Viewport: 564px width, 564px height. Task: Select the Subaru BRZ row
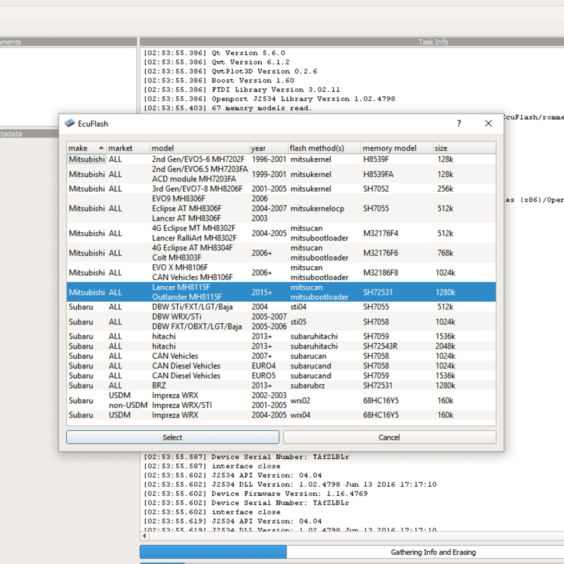click(281, 385)
